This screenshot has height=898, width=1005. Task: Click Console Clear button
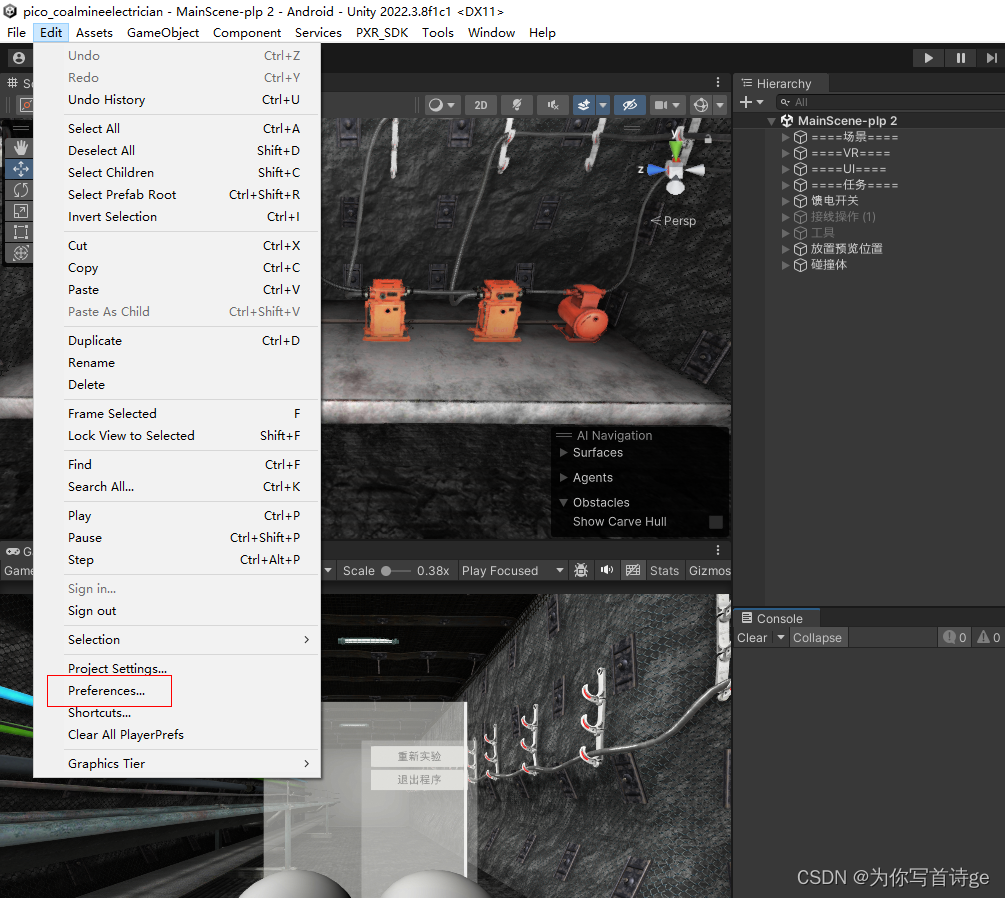click(x=752, y=638)
